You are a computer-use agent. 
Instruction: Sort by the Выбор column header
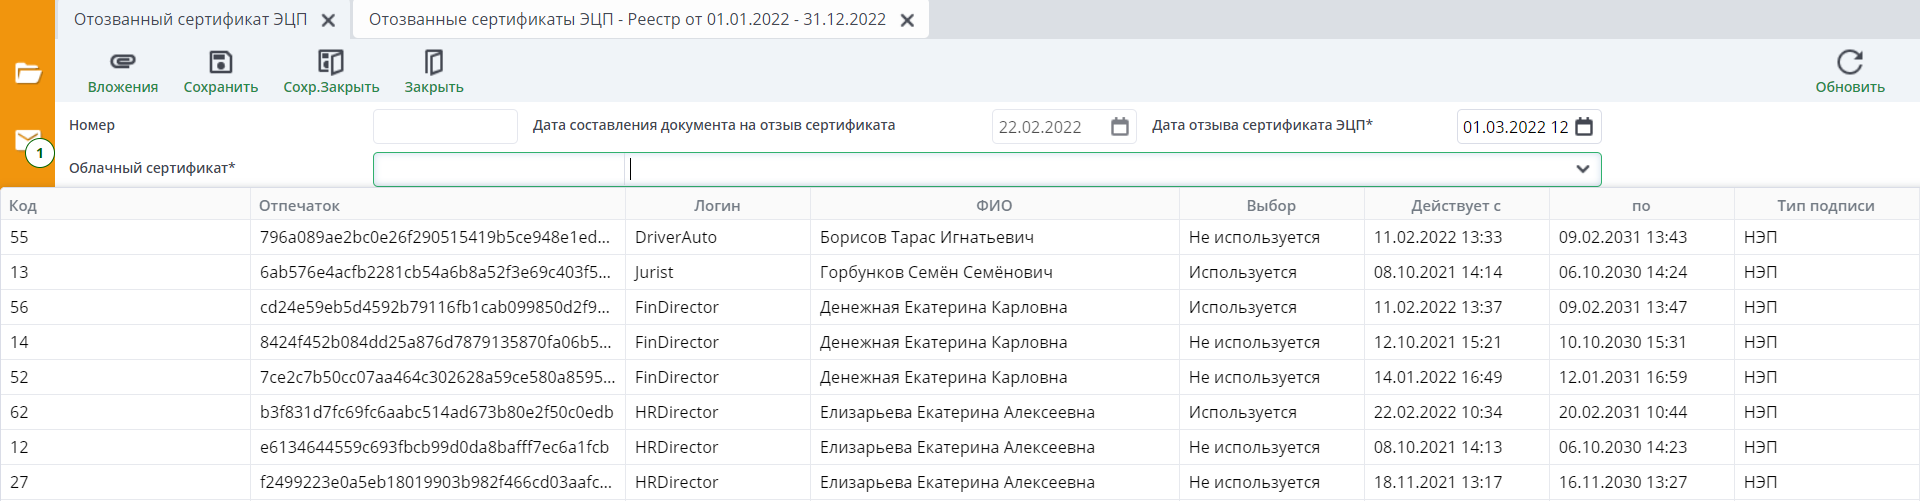[x=1271, y=206]
